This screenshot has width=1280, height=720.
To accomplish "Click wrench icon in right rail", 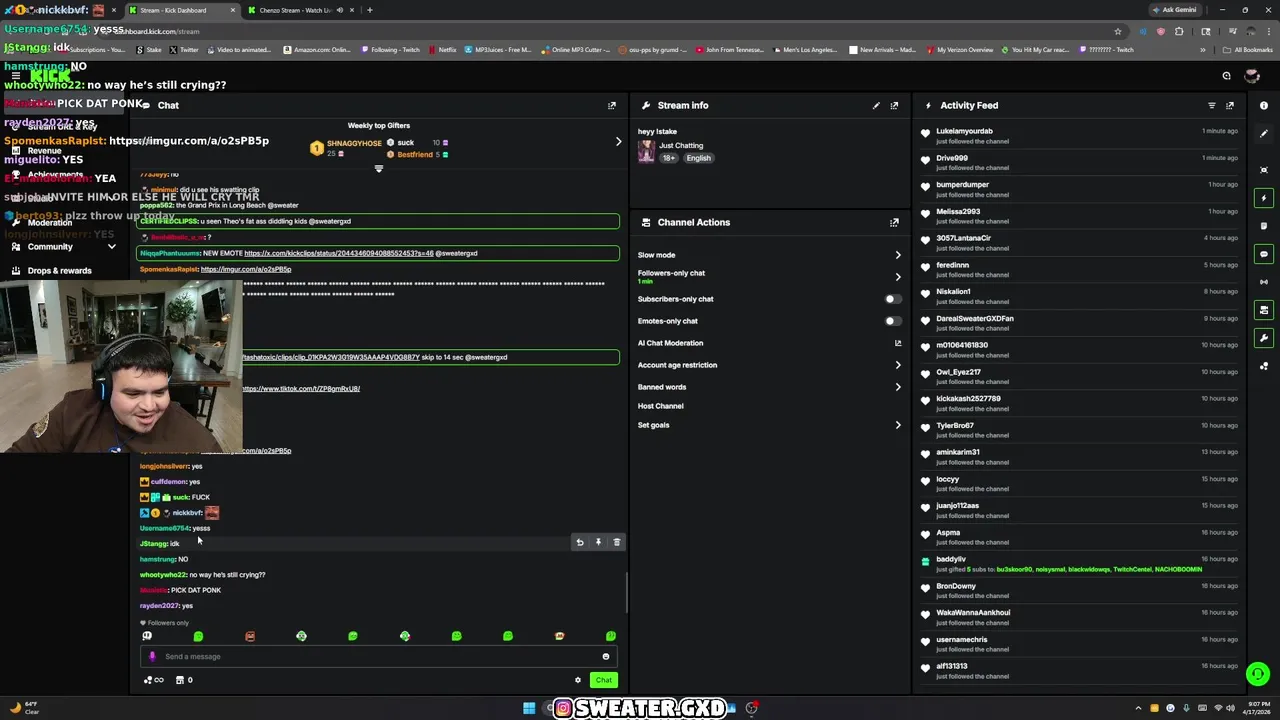I will 1264,338.
